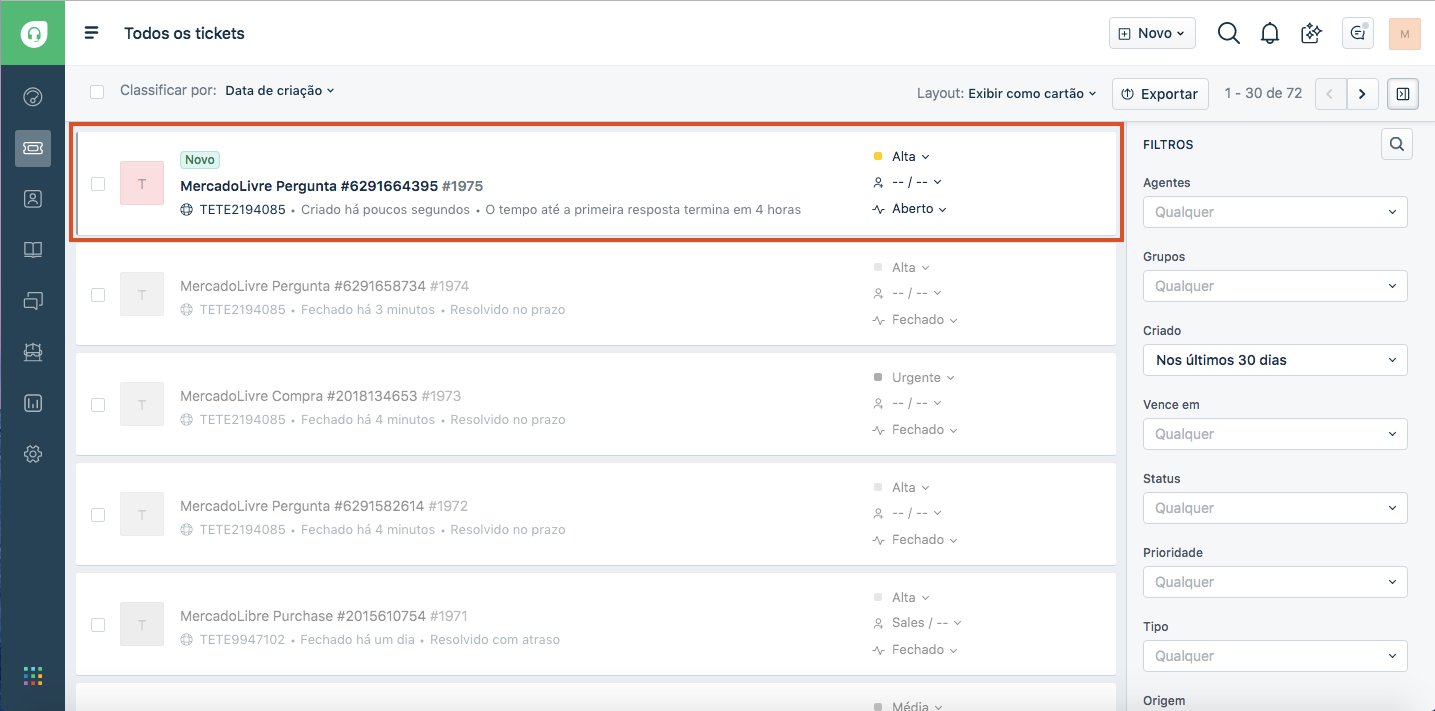Viewport: 1435px width, 711px height.
Task: Open the notifications bell
Action: (1270, 33)
